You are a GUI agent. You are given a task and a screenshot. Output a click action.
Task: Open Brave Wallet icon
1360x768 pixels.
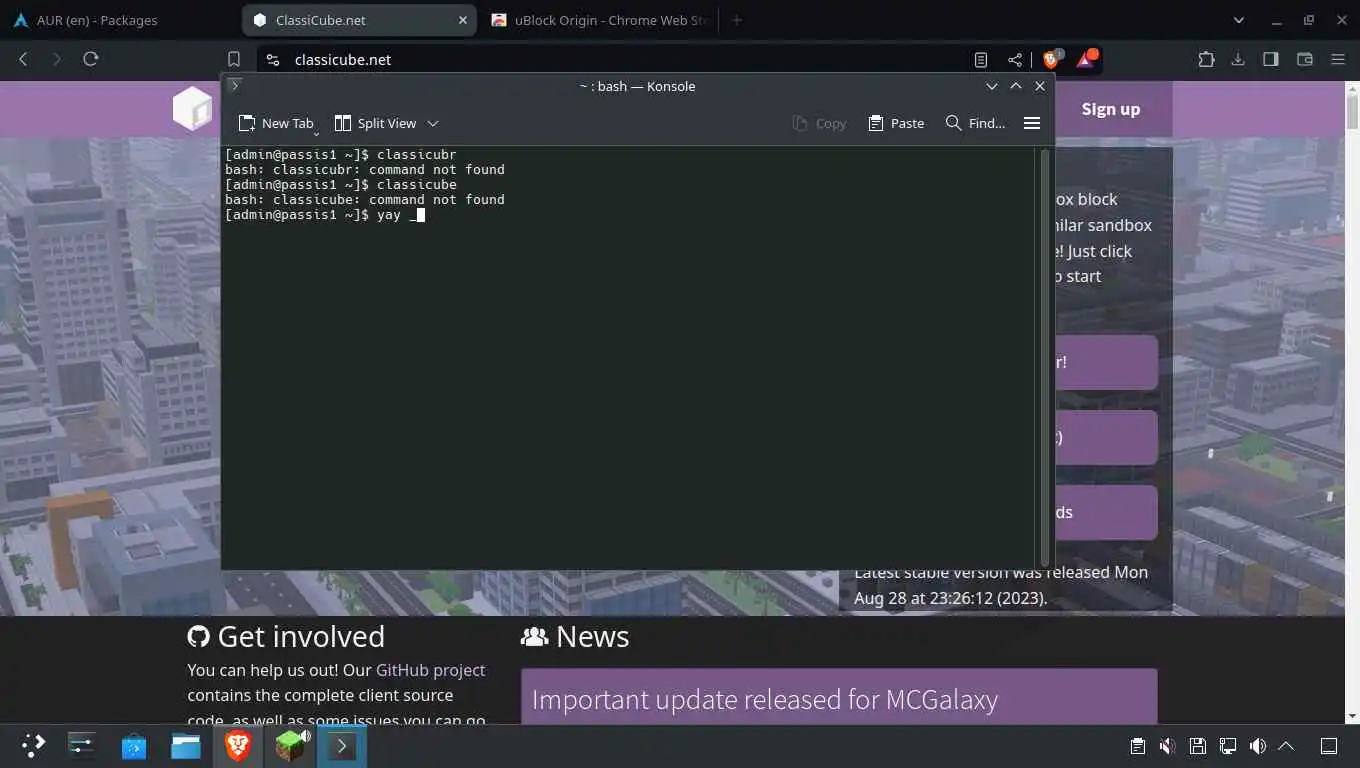point(1304,59)
